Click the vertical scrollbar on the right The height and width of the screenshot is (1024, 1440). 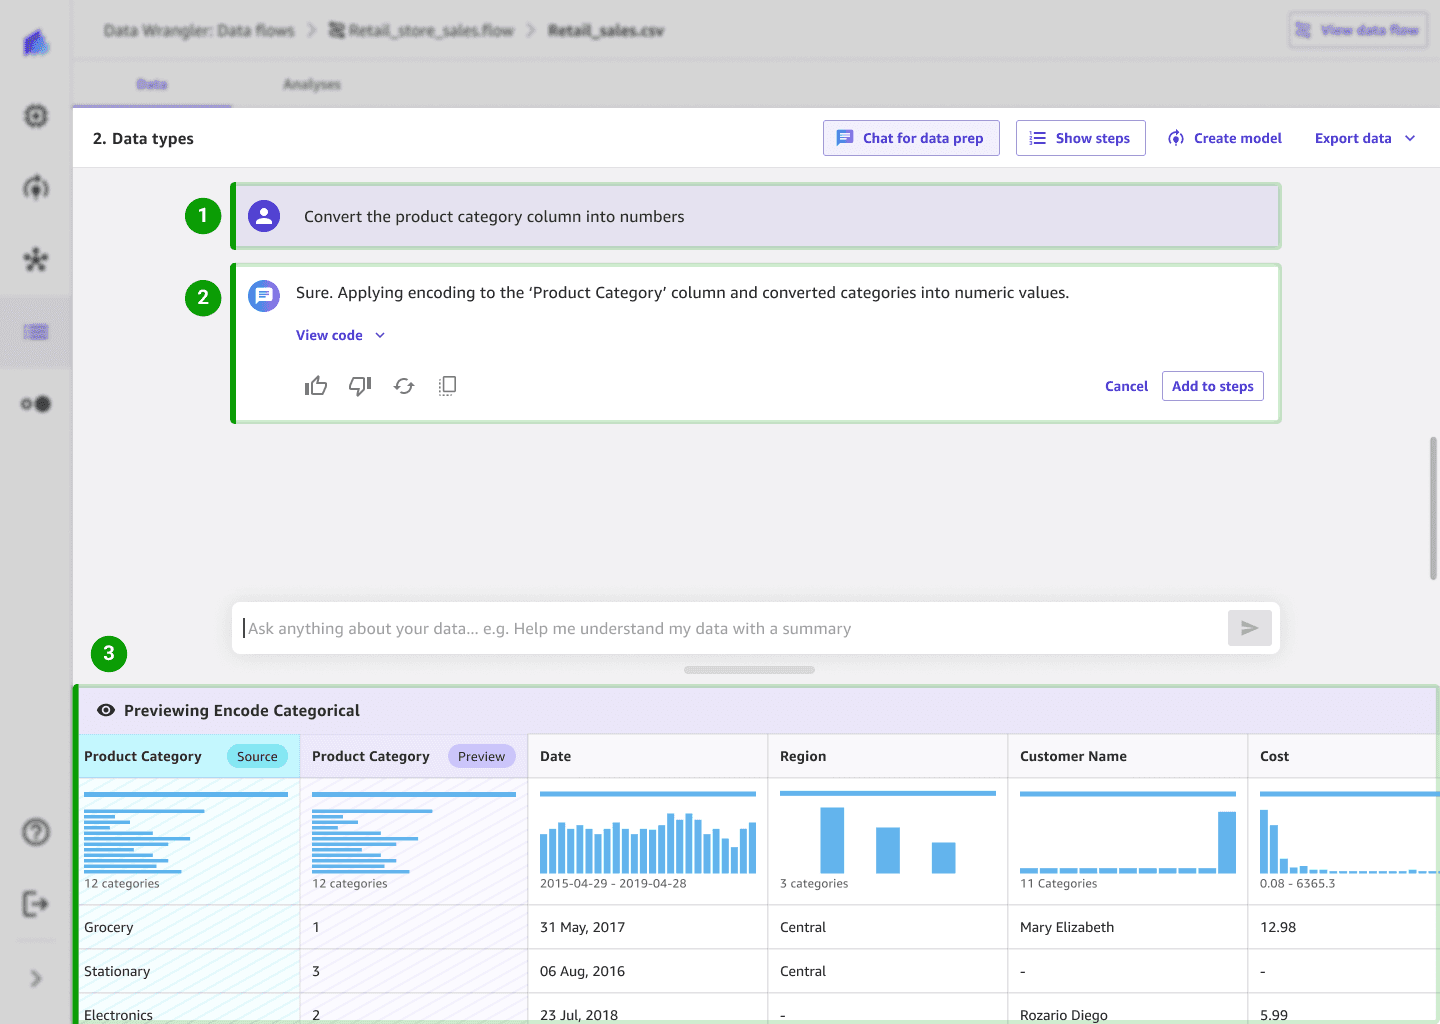coord(1433,508)
